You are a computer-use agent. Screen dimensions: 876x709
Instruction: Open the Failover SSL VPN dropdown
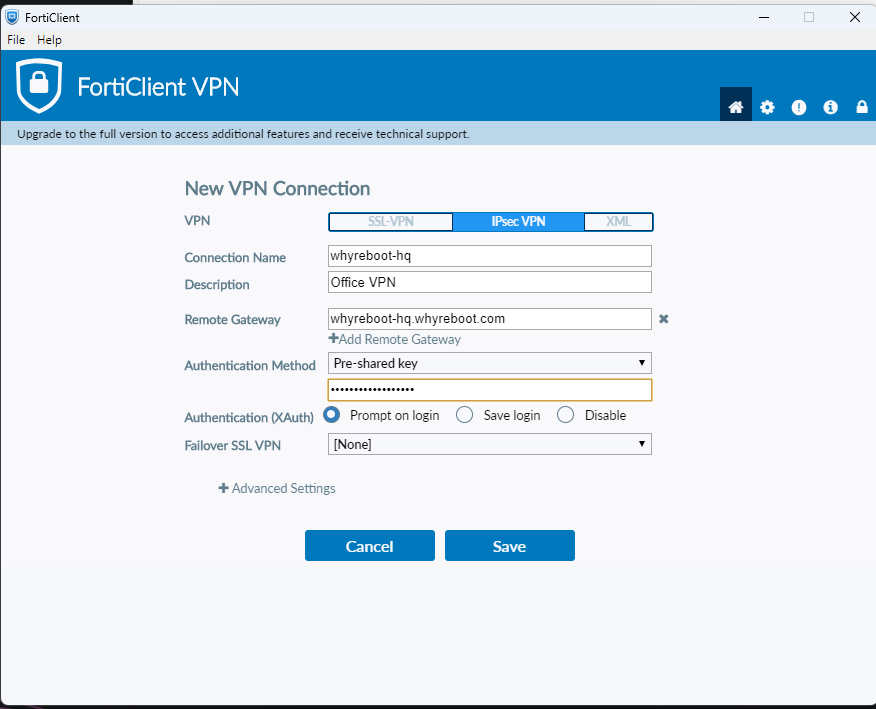click(489, 444)
